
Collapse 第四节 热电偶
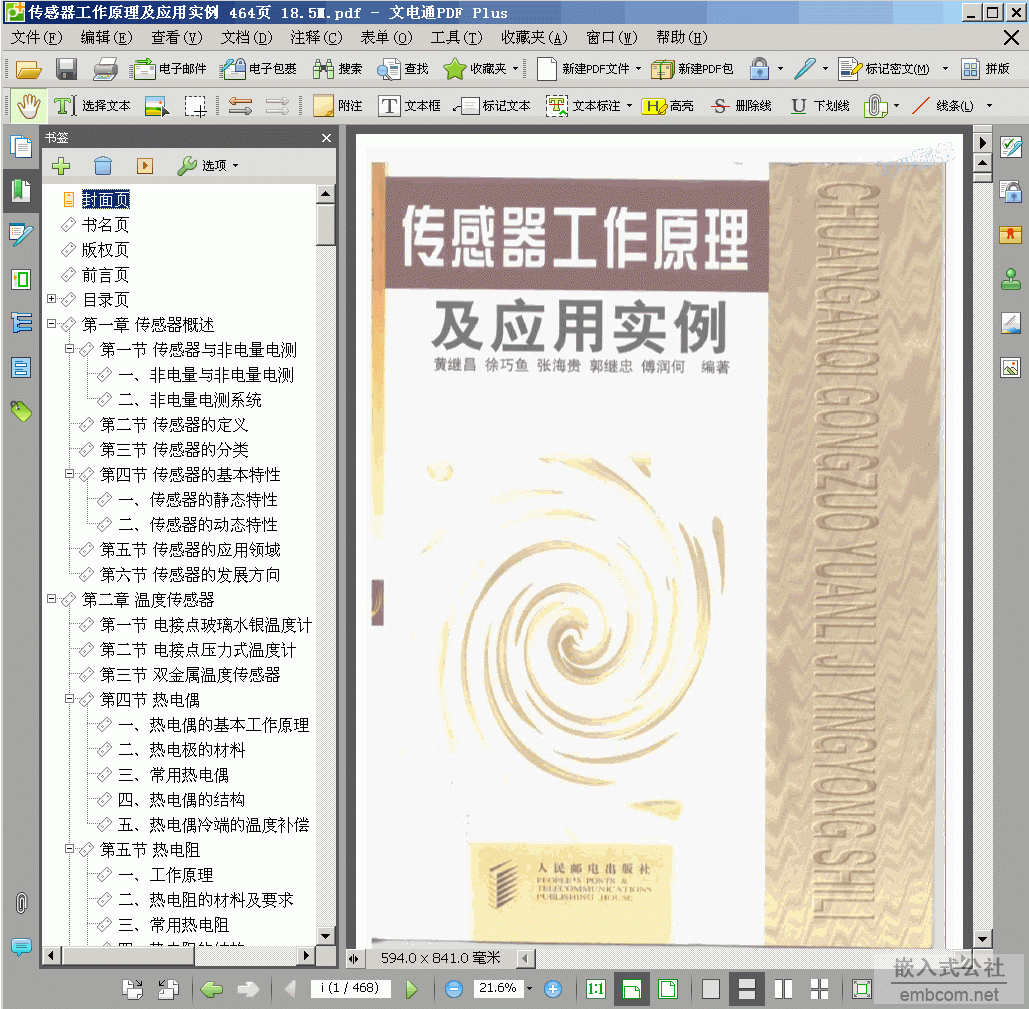pyautogui.click(x=70, y=699)
